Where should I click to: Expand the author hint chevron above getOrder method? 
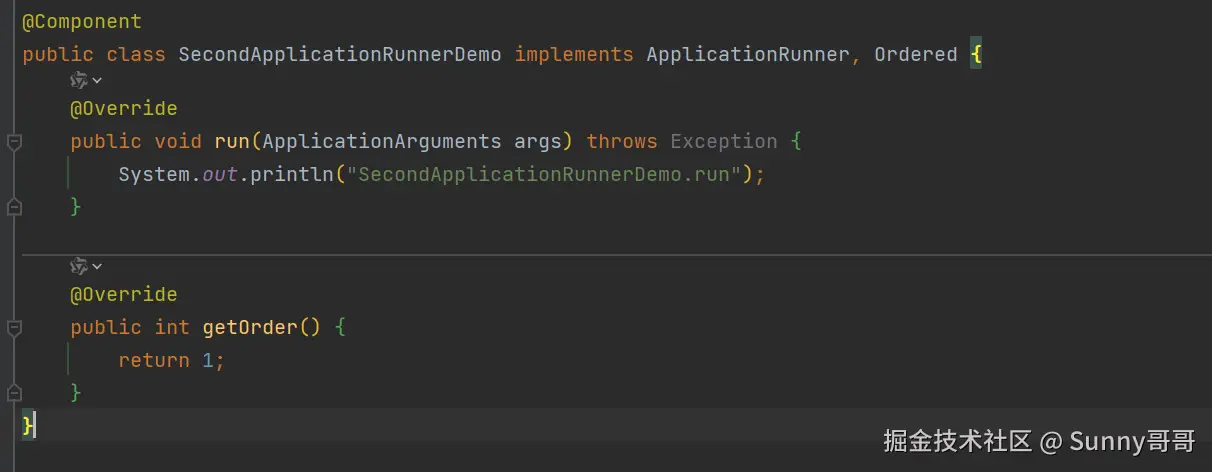97,266
